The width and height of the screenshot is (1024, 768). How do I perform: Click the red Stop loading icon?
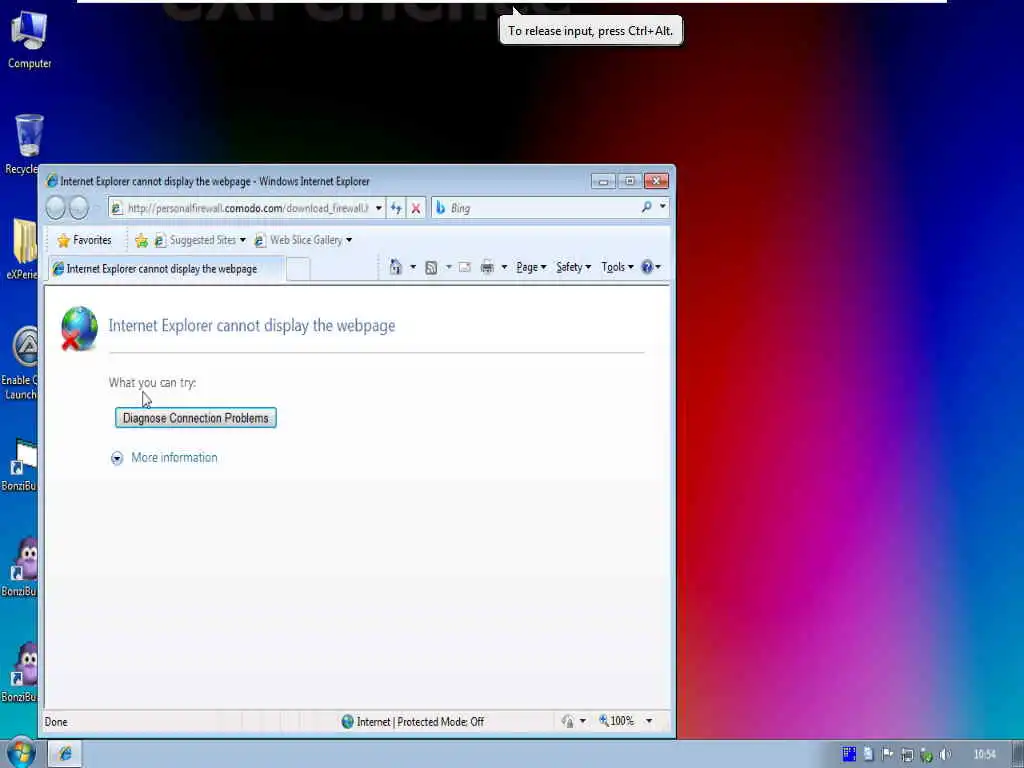tap(416, 208)
